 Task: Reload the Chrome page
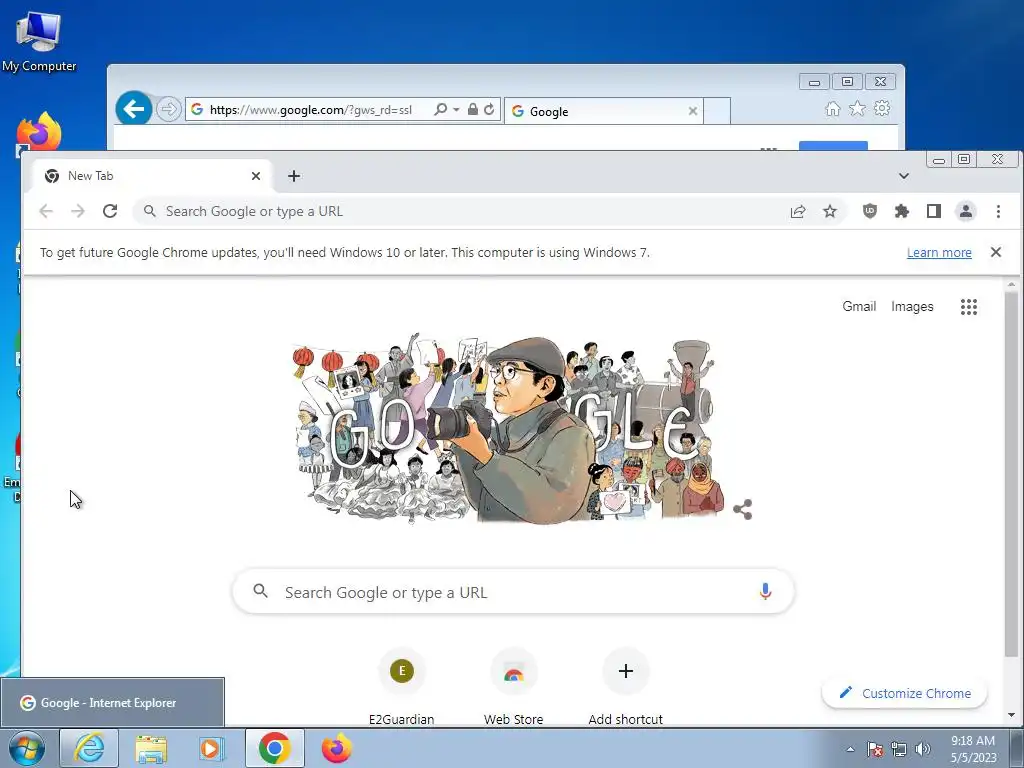(110, 211)
